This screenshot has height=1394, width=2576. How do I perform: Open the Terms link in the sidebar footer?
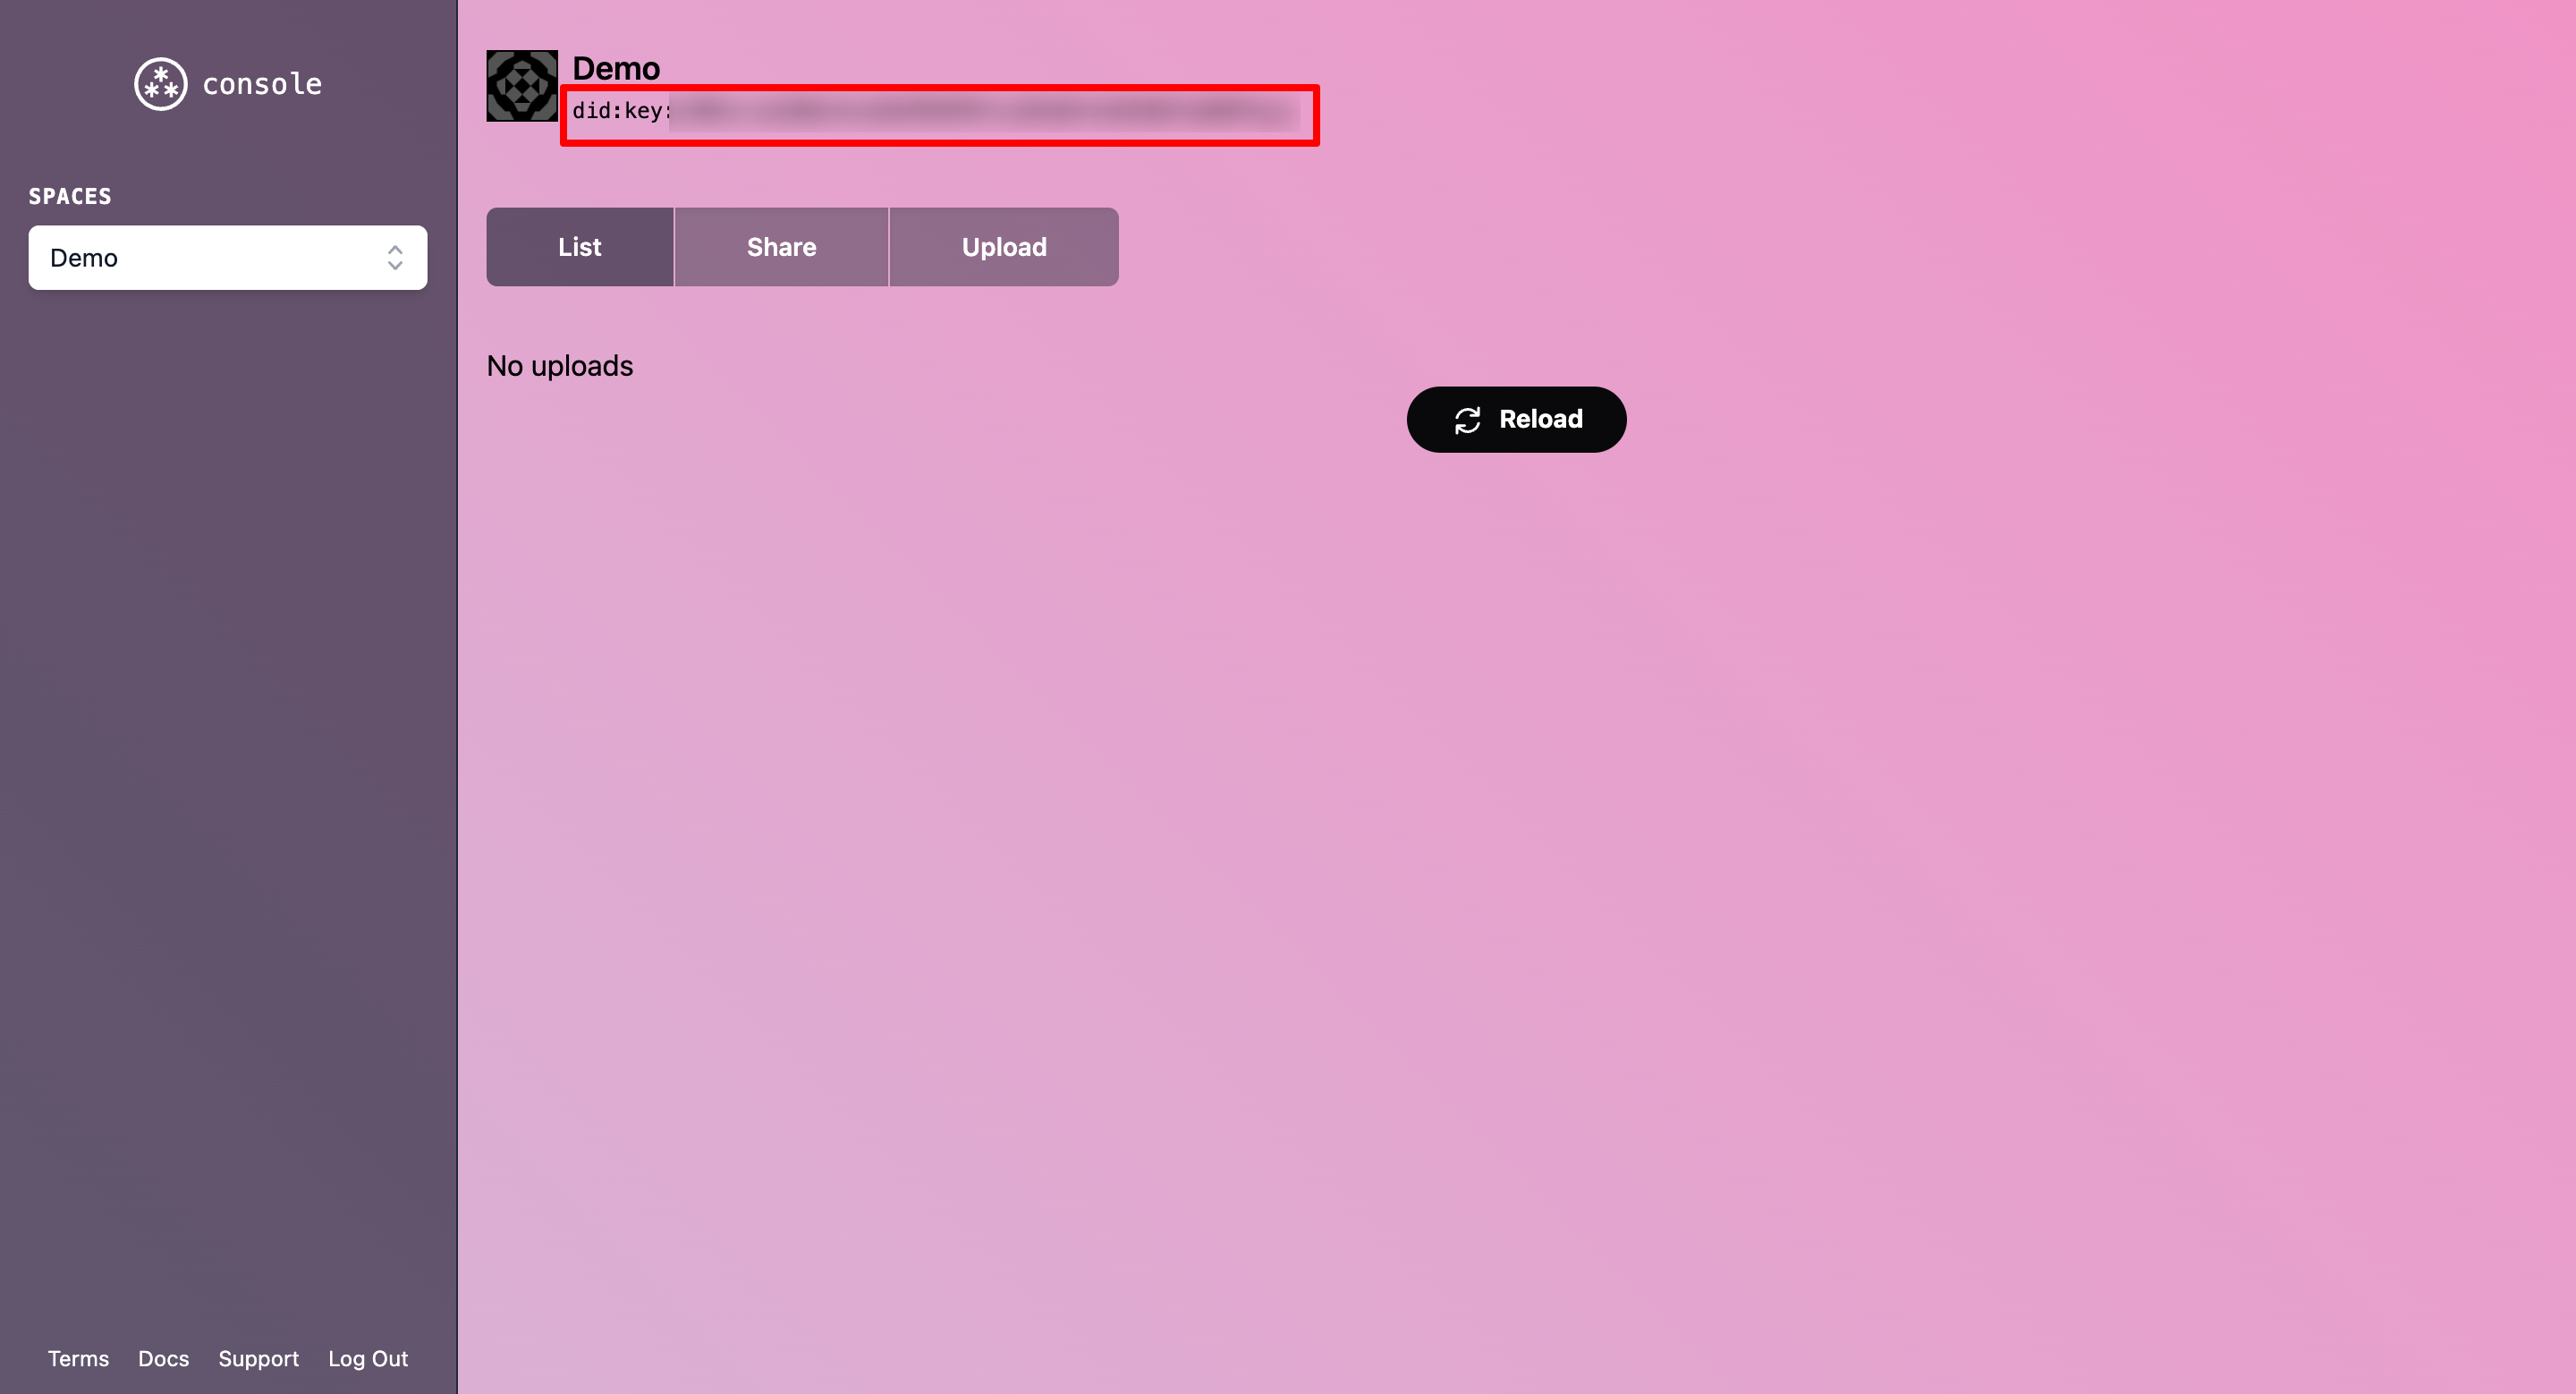tap(78, 1358)
